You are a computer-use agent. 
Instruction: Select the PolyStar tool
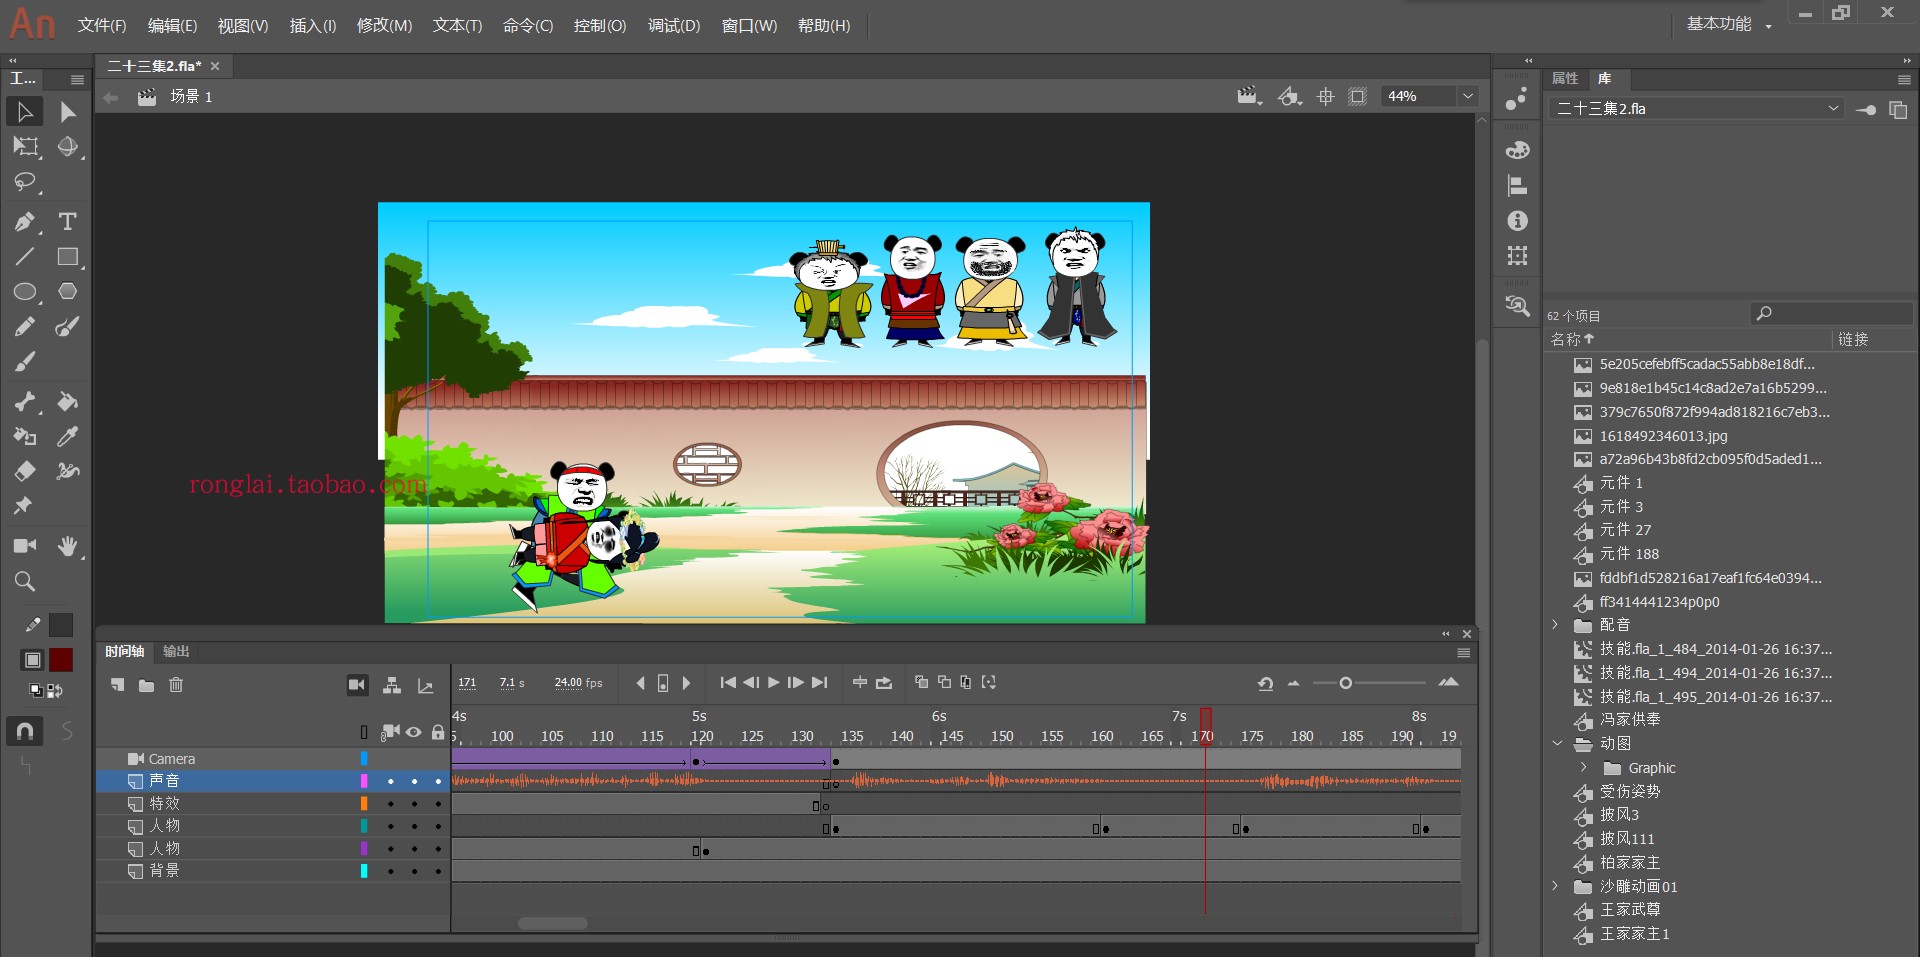tap(67, 292)
